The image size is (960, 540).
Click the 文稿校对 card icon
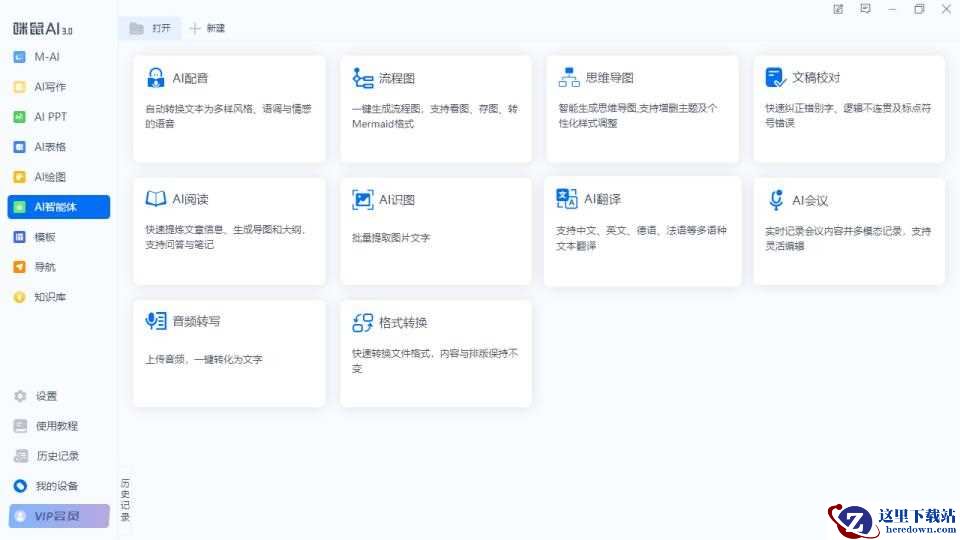pyautogui.click(x=775, y=77)
